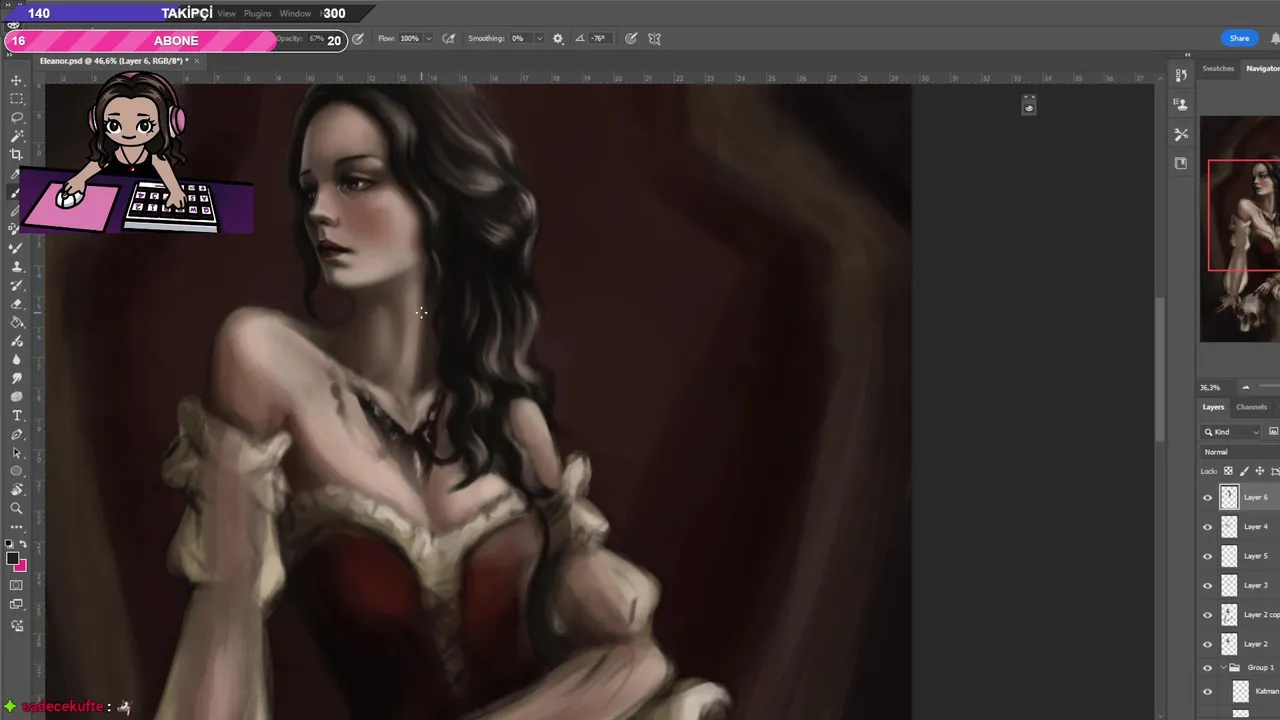
Task: Click the pink background color swatch
Action: 21,566
